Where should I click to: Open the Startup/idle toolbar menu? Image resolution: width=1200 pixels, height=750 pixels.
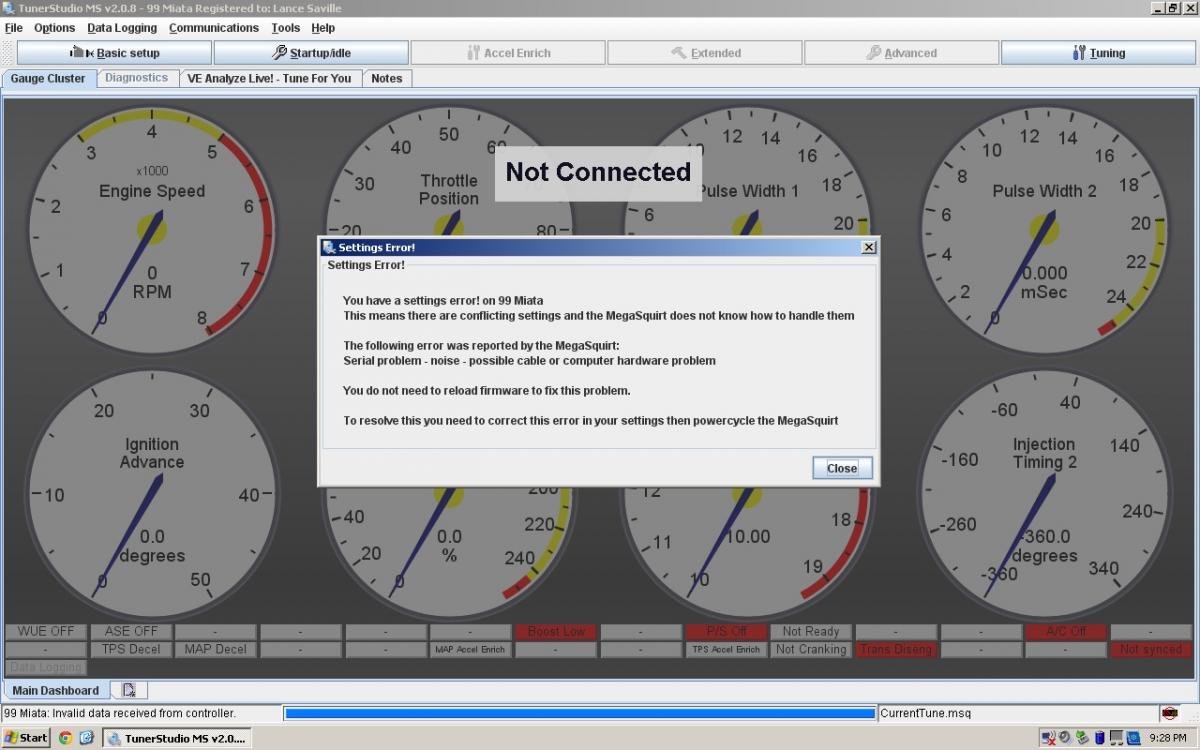pyautogui.click(x=311, y=53)
